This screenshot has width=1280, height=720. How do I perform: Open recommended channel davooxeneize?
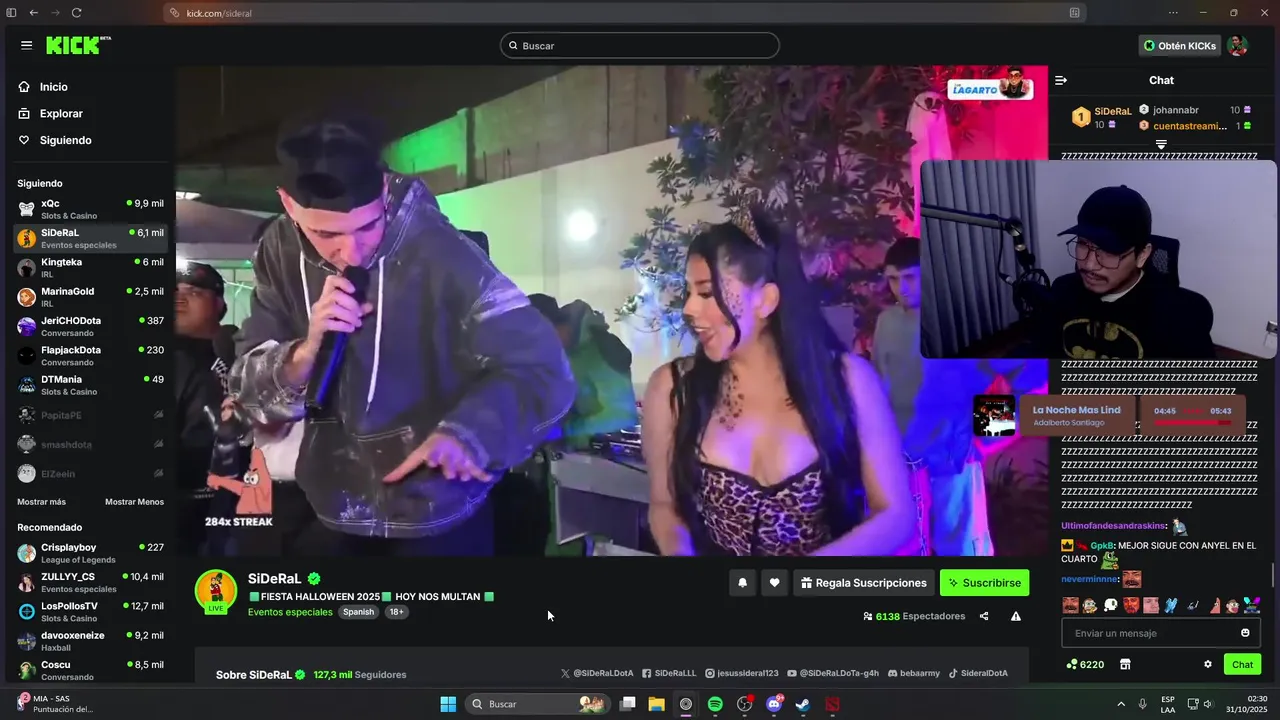point(90,641)
